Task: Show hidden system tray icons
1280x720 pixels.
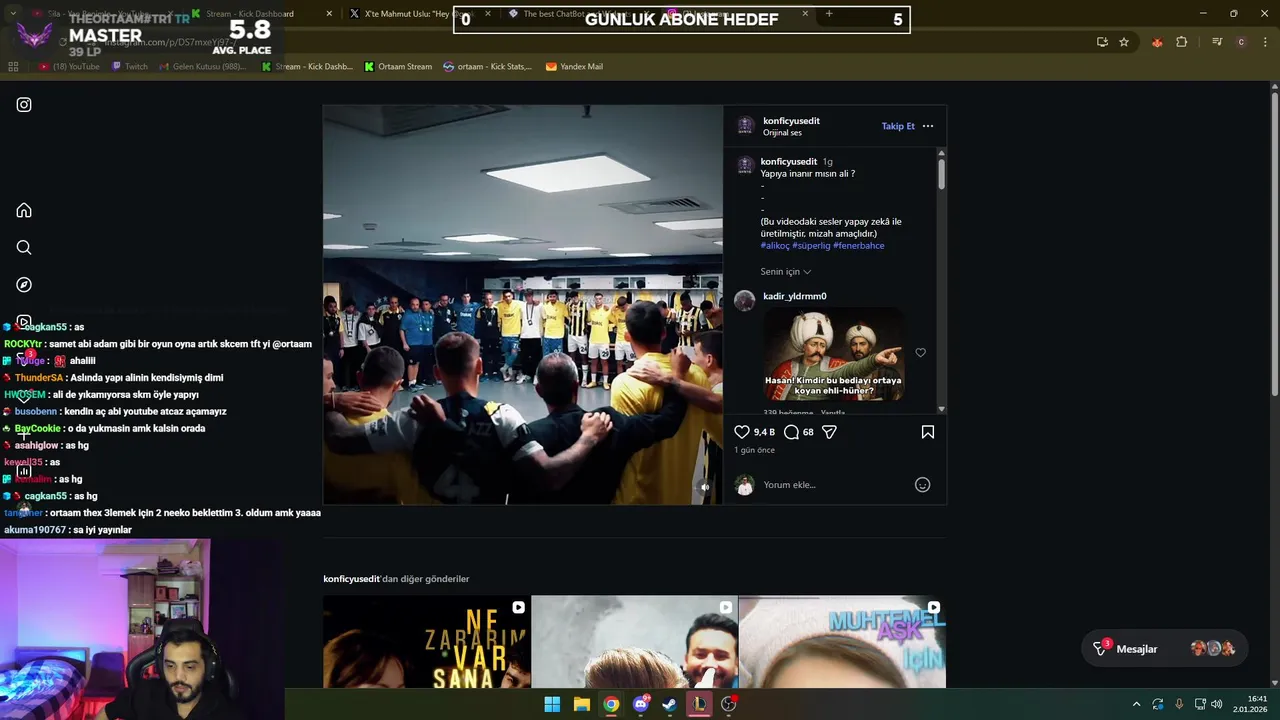Action: coord(1136,704)
